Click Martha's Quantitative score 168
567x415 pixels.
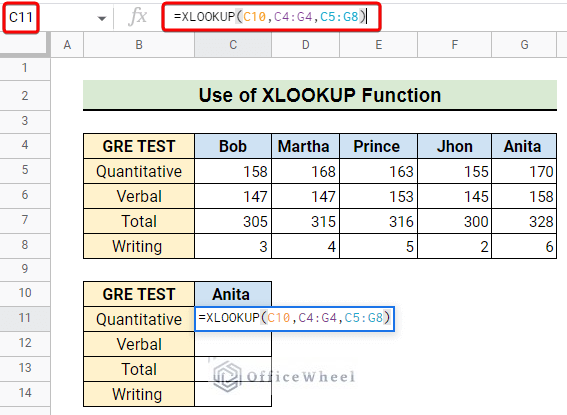[x=306, y=171]
